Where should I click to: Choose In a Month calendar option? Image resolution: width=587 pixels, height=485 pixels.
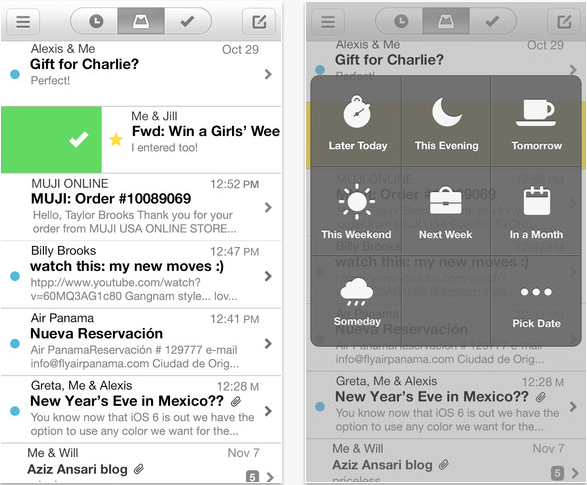pyautogui.click(x=536, y=211)
